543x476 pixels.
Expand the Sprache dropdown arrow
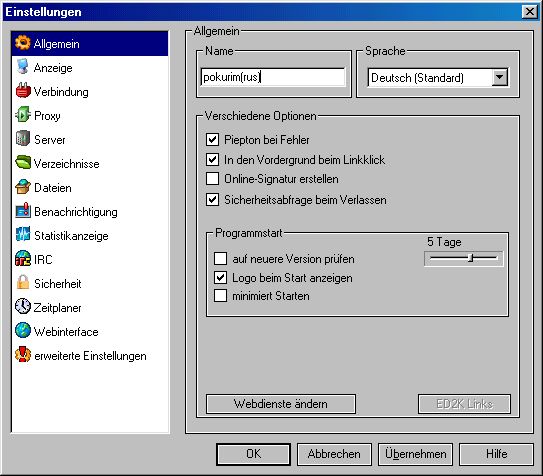499,77
